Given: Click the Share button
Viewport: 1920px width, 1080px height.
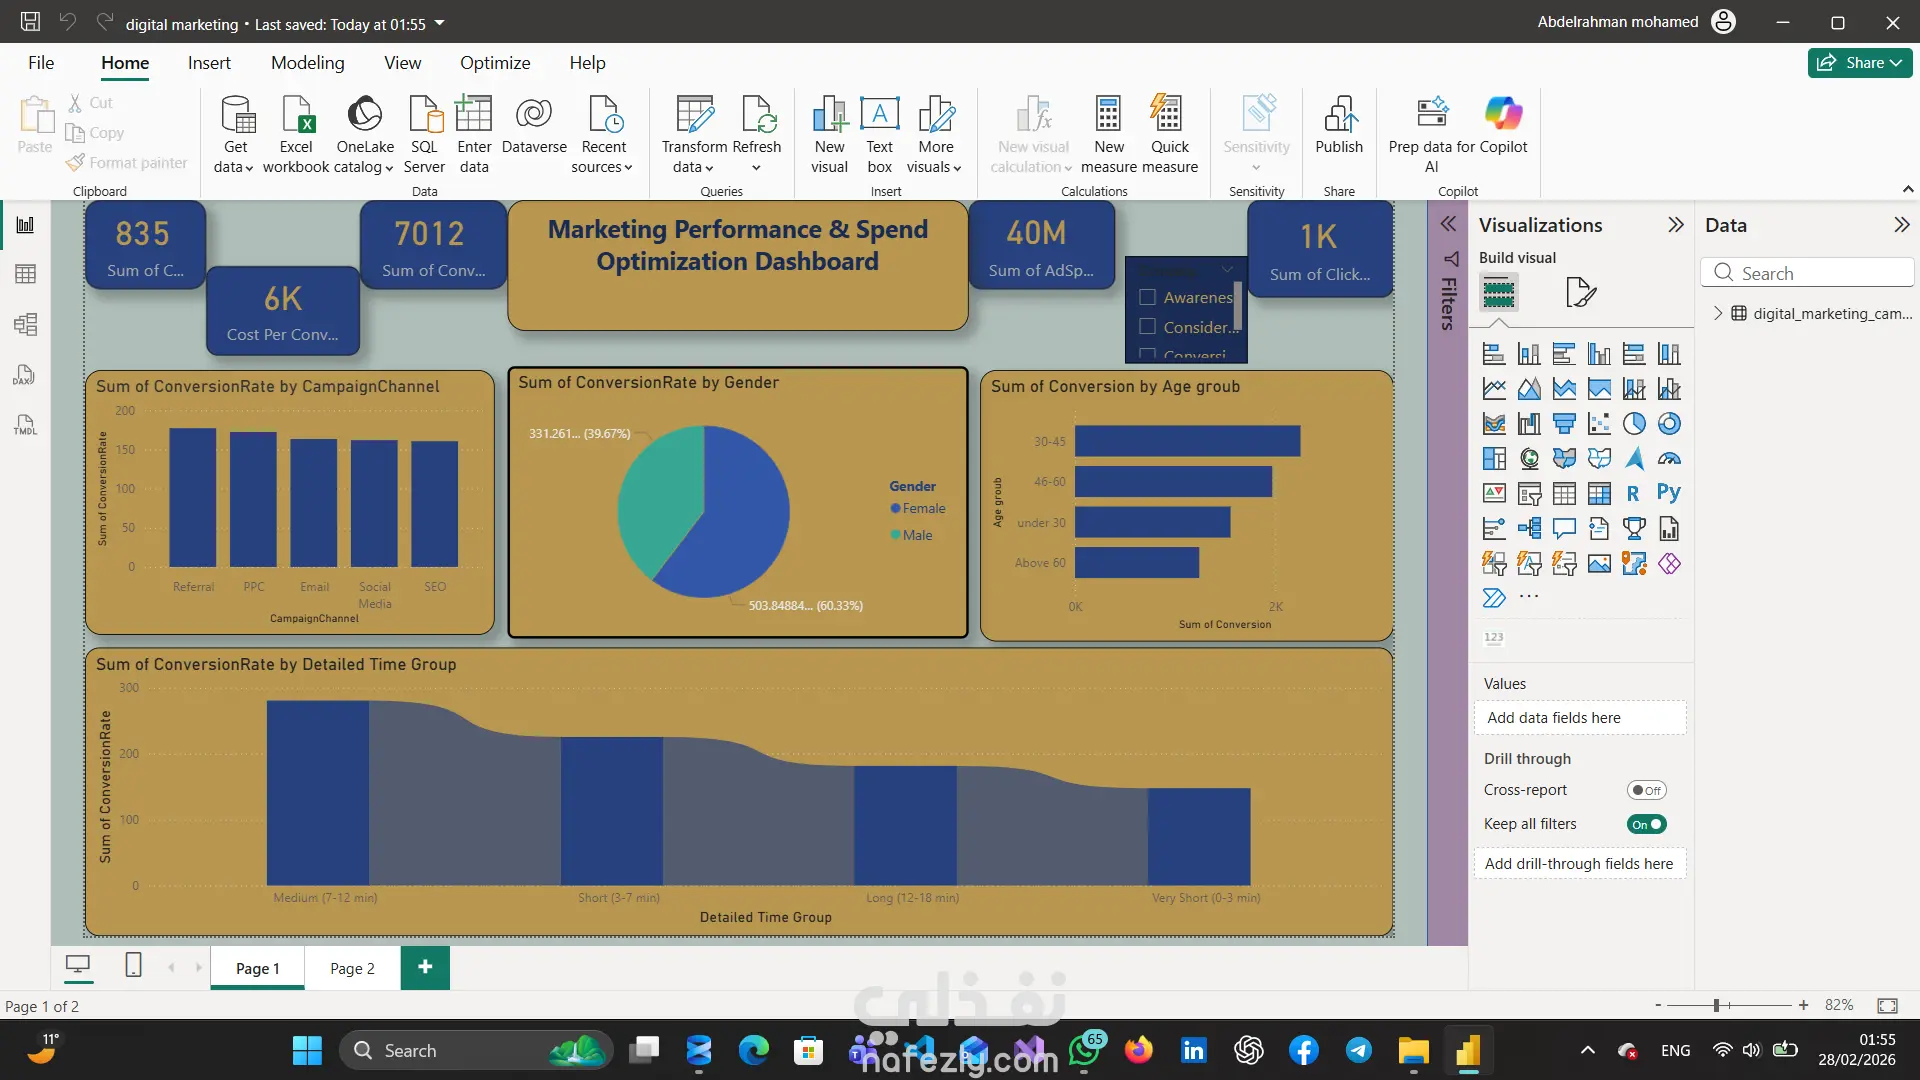Looking at the screenshot, I should tap(1859, 63).
